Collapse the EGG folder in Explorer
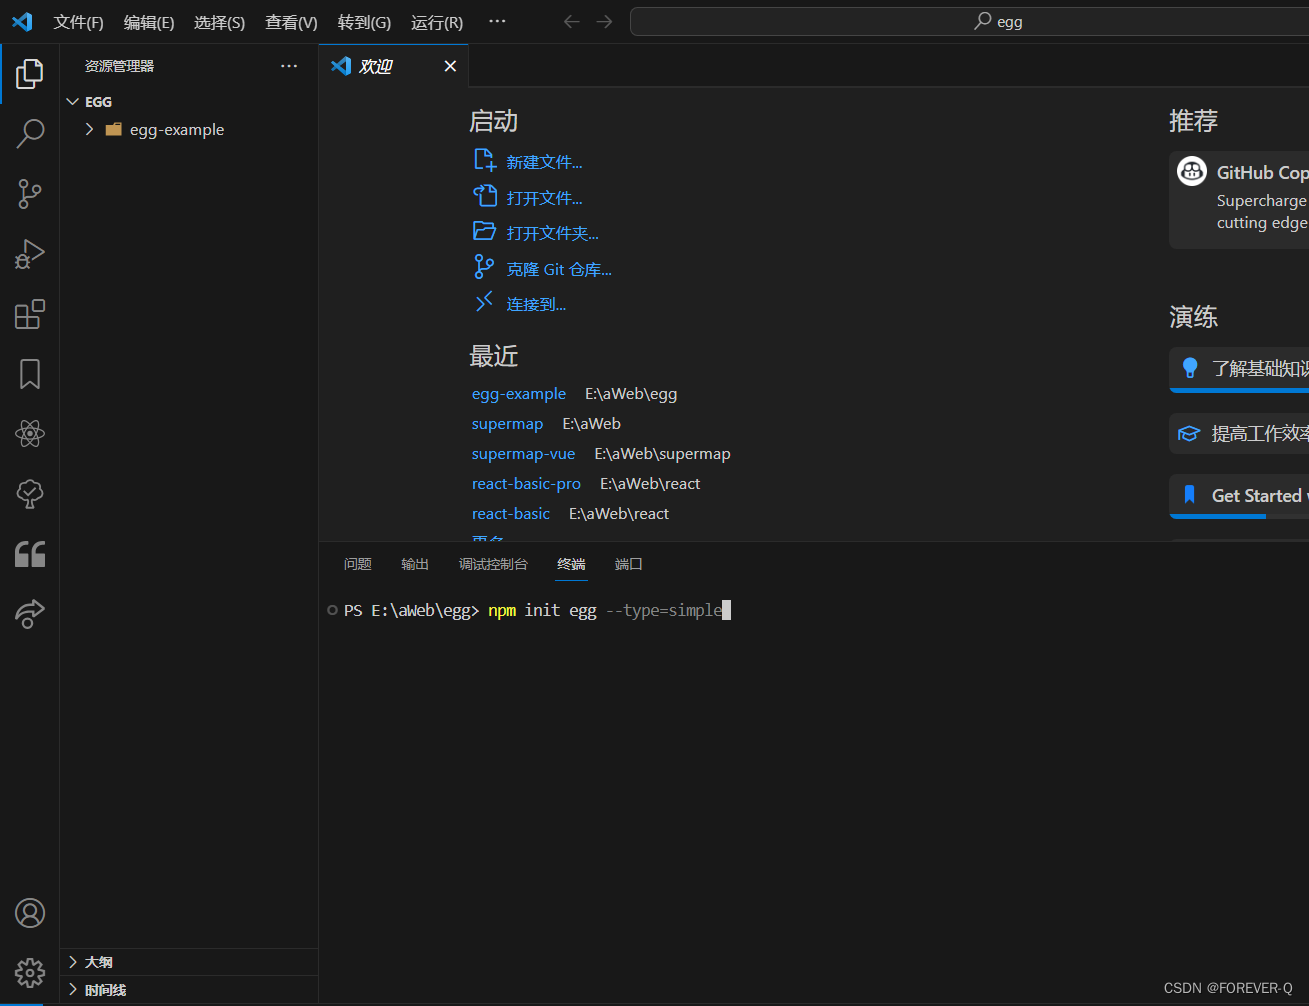1309x1006 pixels. pos(72,101)
